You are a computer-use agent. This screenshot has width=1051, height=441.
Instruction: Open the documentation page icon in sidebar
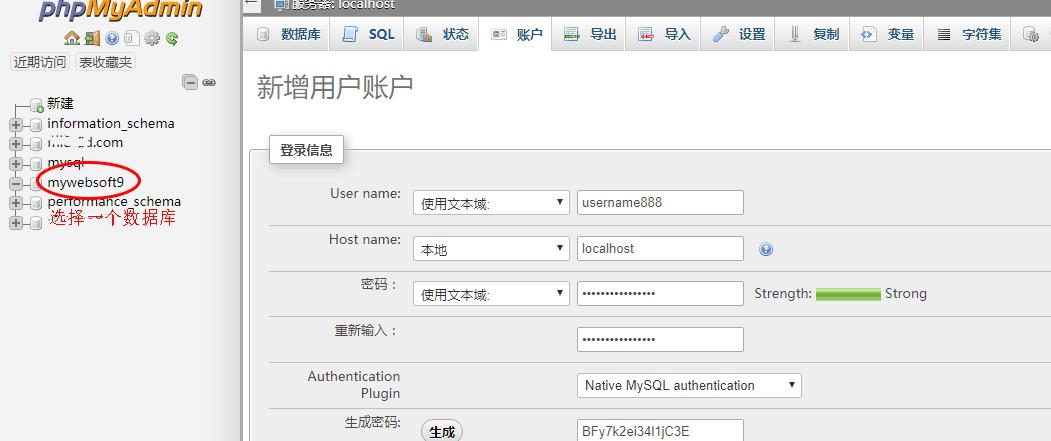pyautogui.click(x=132, y=38)
